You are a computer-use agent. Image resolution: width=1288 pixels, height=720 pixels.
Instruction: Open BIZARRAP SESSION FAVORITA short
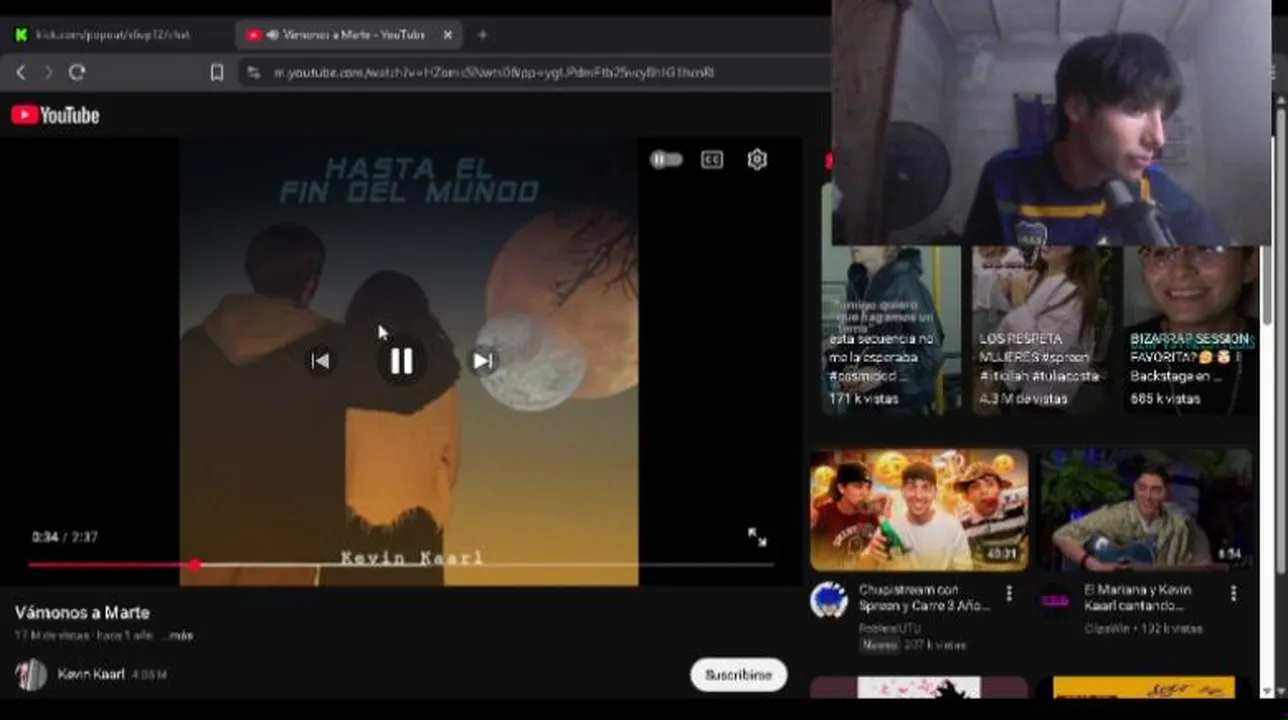coord(1190,330)
